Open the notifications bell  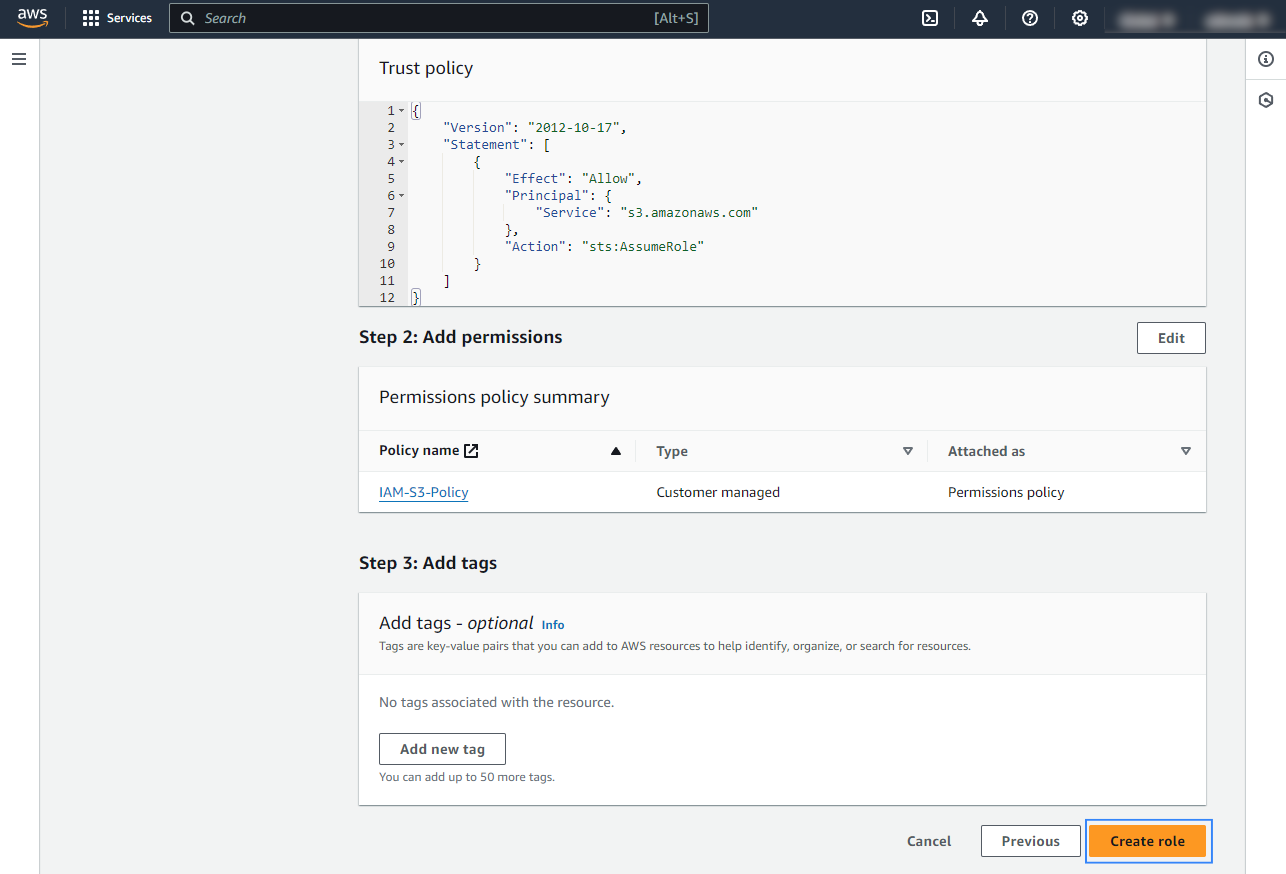(980, 18)
